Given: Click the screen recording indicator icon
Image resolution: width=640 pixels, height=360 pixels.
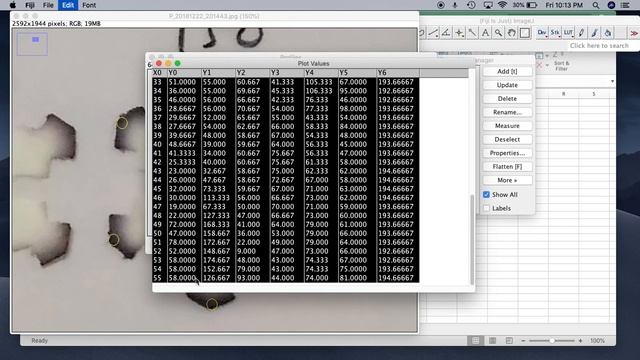Looking at the screenshot, I should (441, 5).
